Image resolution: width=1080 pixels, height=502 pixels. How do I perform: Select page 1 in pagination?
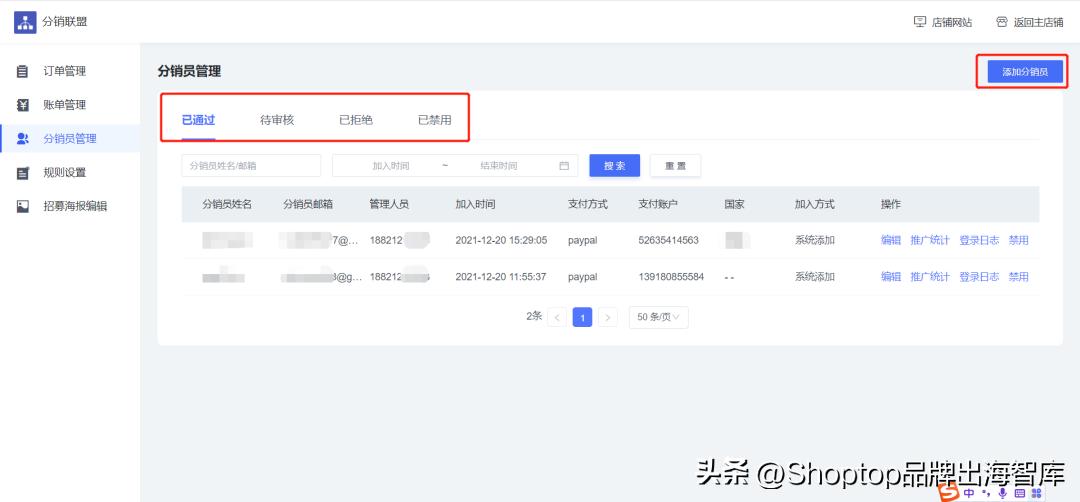pyautogui.click(x=583, y=317)
